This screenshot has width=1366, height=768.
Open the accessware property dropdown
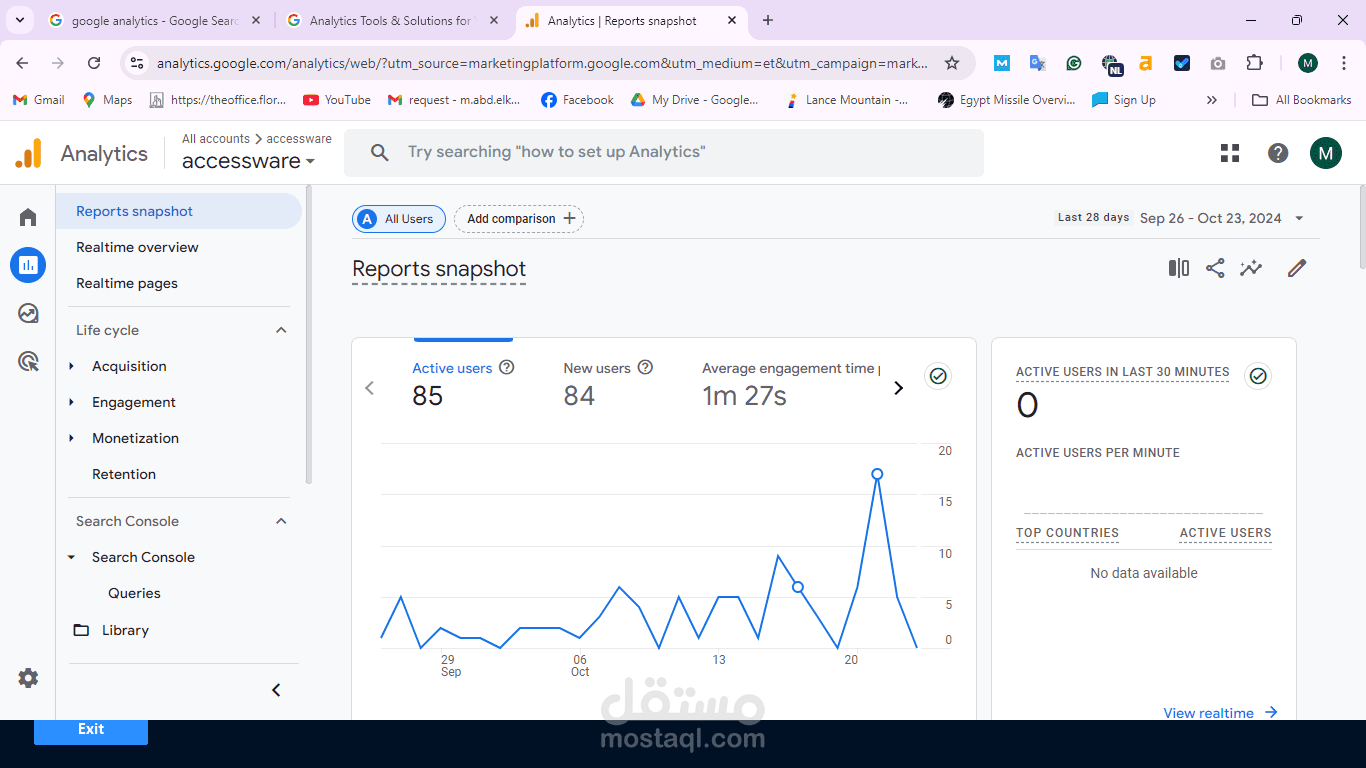click(x=249, y=161)
